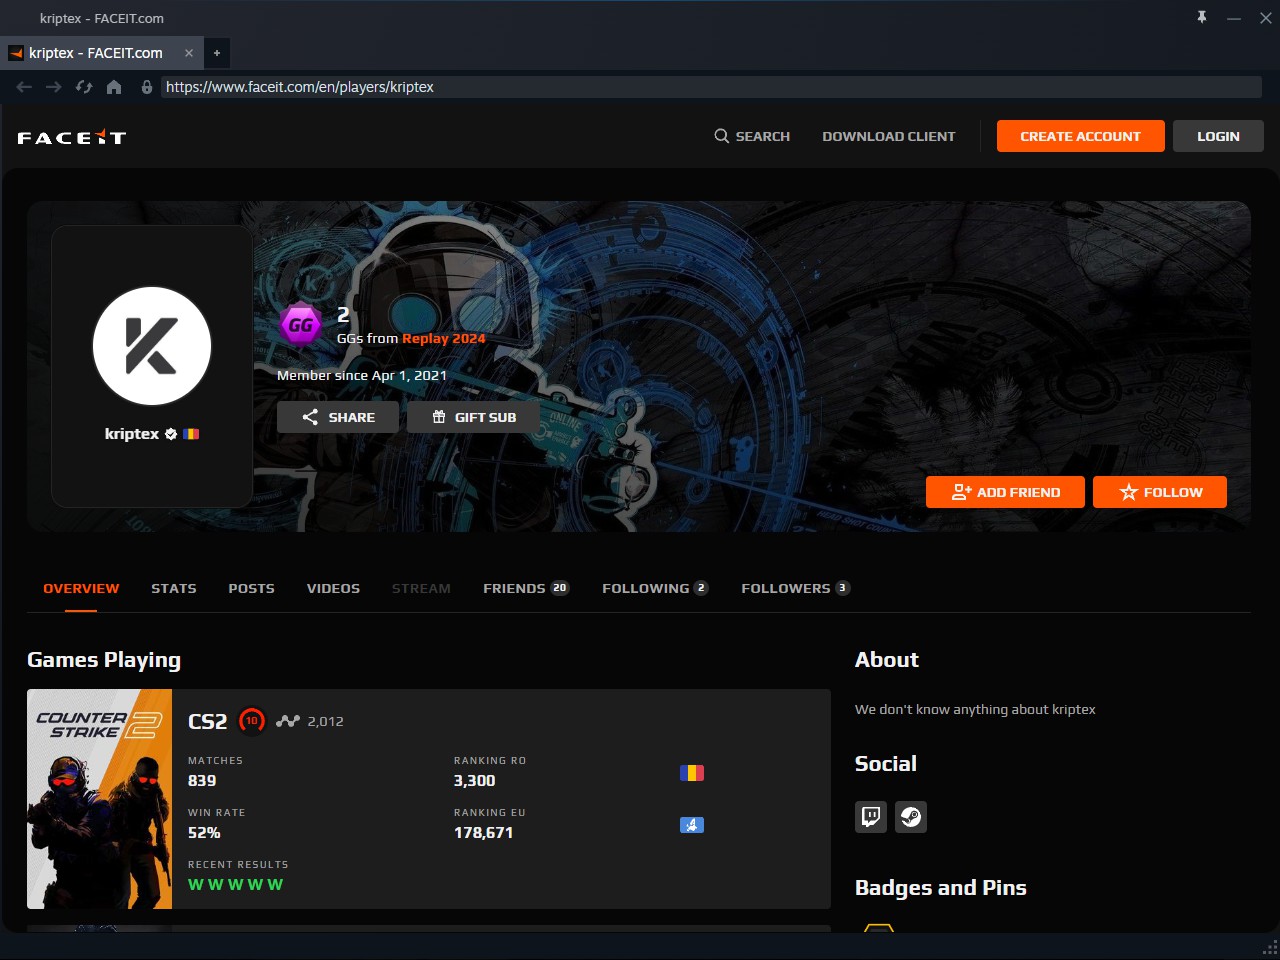This screenshot has width=1280, height=960.
Task: Click the browser home icon
Action: (x=114, y=87)
